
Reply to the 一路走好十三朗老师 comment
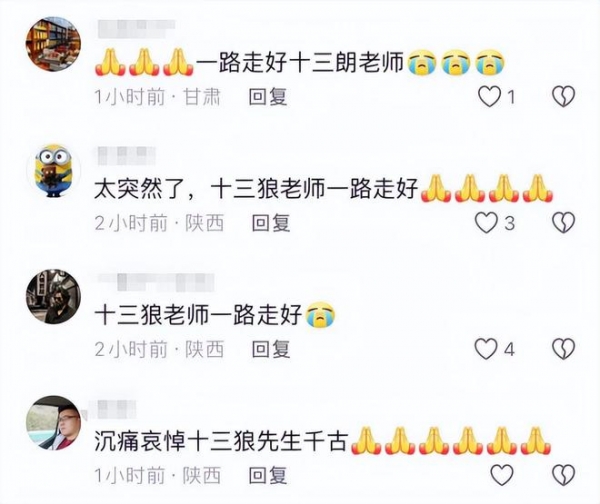tap(268, 96)
